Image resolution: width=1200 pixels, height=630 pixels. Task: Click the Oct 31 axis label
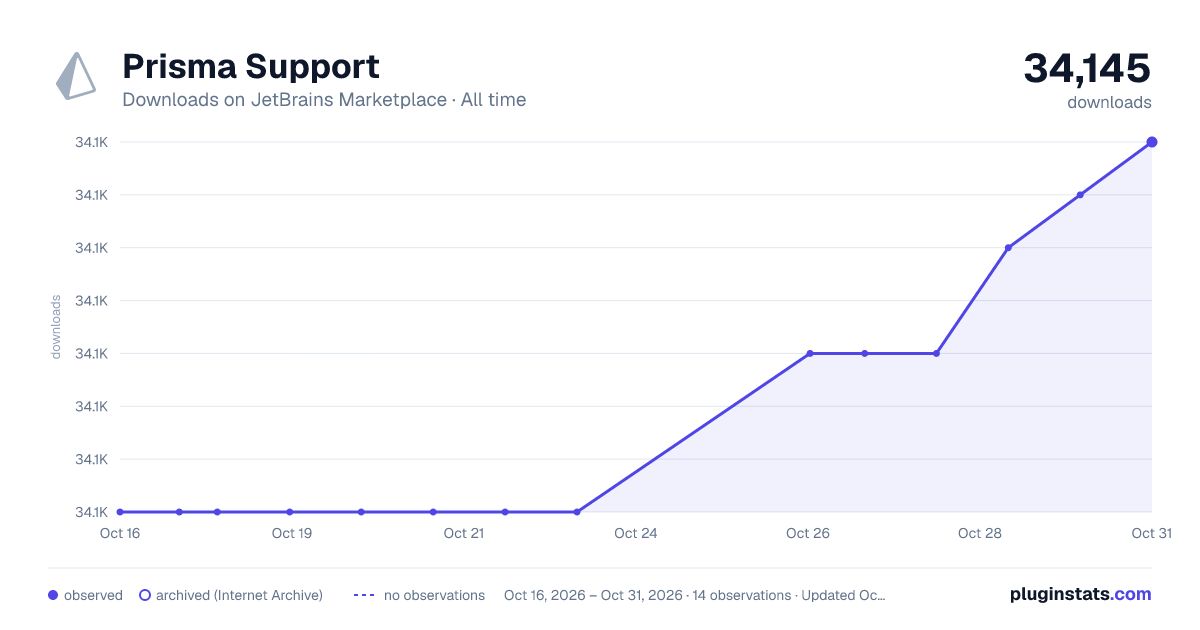pos(1151,533)
